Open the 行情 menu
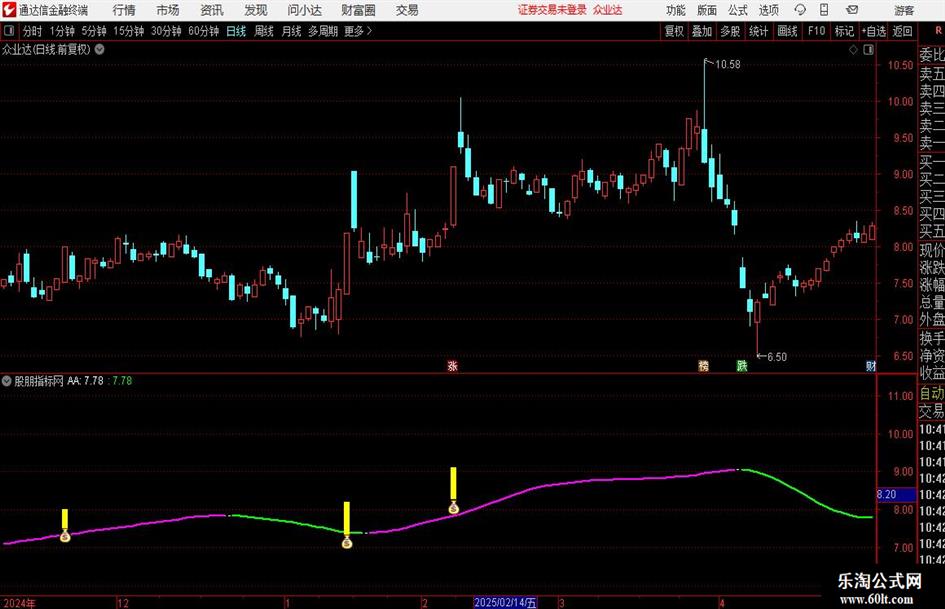Image resolution: width=945 pixels, height=609 pixels. coord(124,10)
